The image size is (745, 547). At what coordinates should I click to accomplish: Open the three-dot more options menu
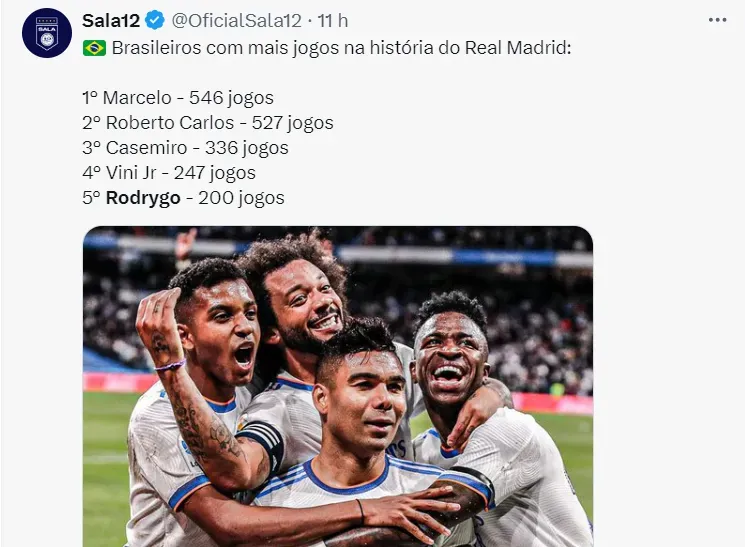pos(717,20)
